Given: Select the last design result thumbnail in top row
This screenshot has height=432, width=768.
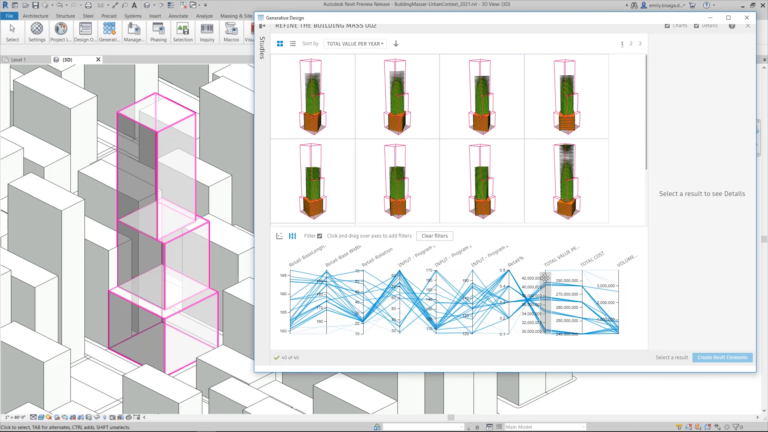Looking at the screenshot, I should click(x=566, y=96).
